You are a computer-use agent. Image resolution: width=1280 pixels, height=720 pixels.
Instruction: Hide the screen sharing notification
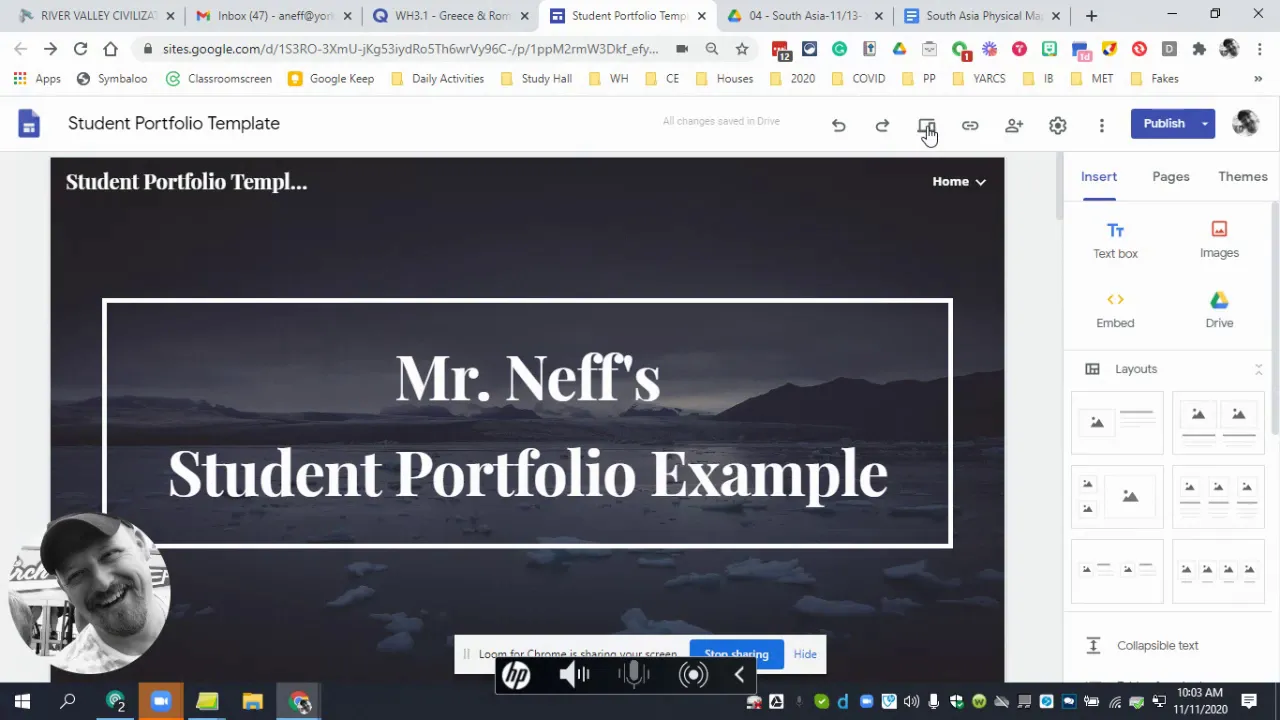[x=805, y=654]
